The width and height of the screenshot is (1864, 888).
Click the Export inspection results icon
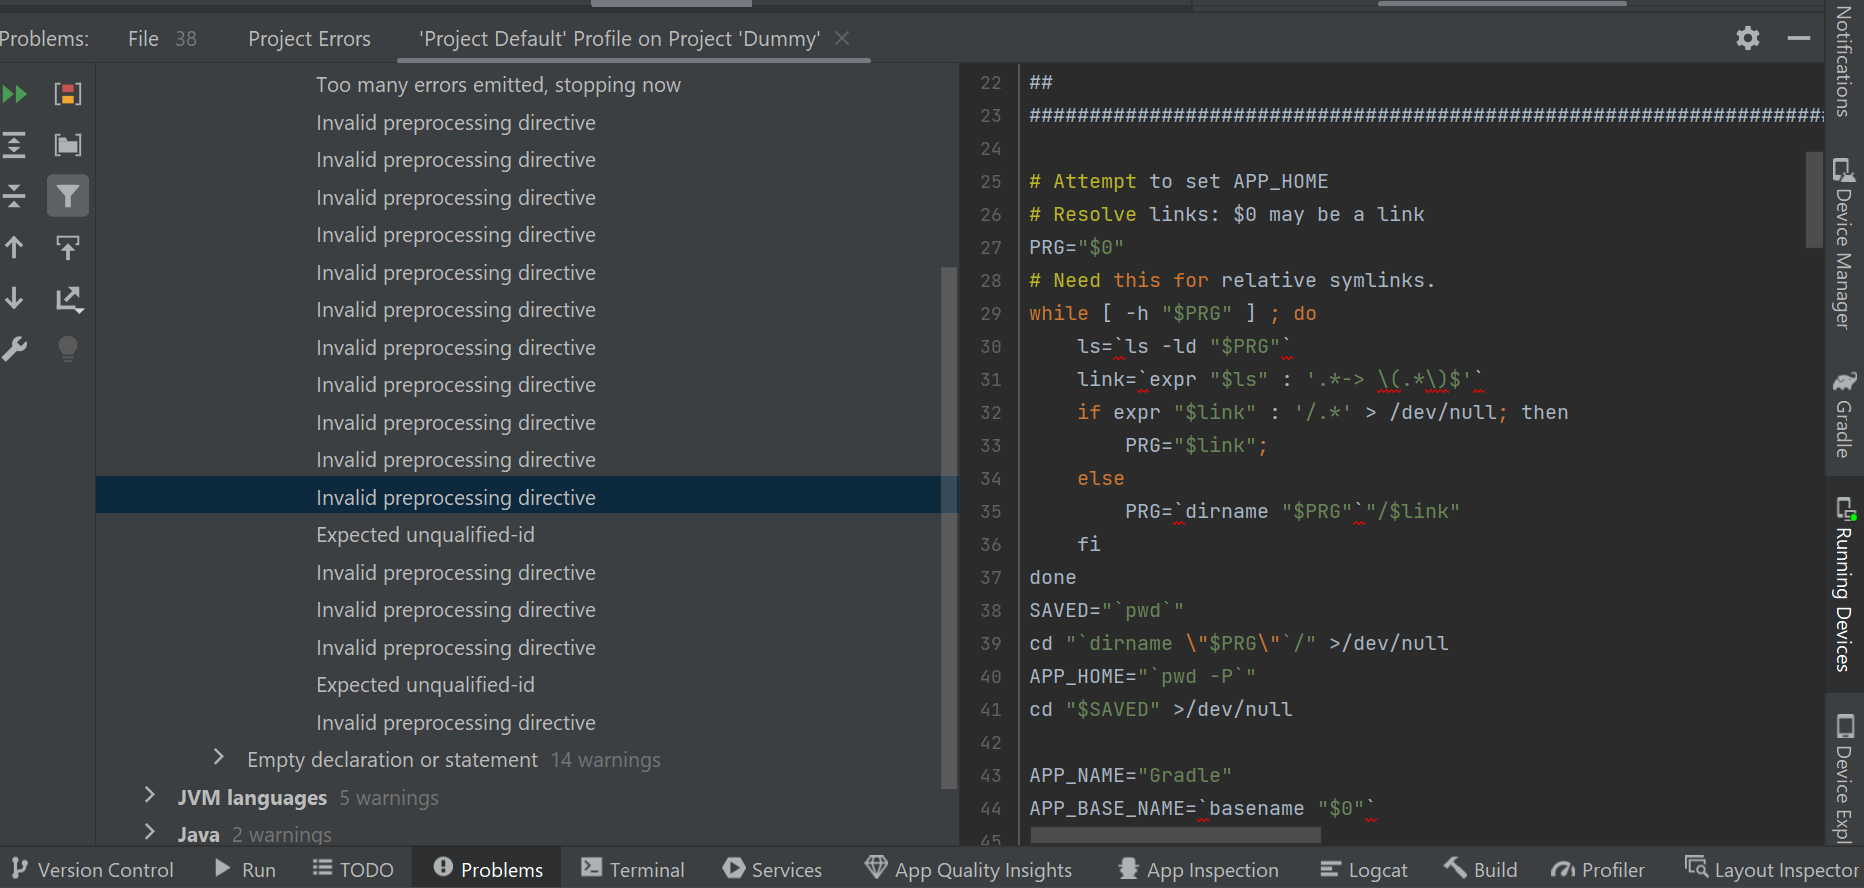[x=68, y=298]
